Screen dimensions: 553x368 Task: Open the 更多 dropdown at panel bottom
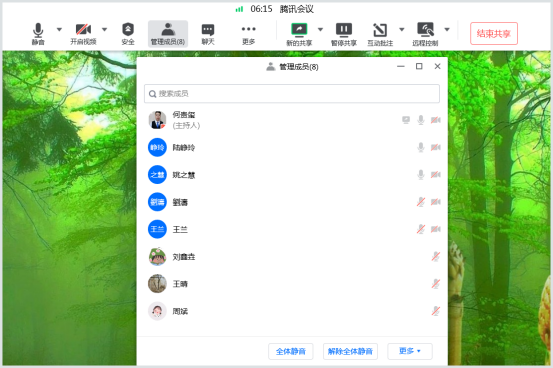(x=410, y=351)
